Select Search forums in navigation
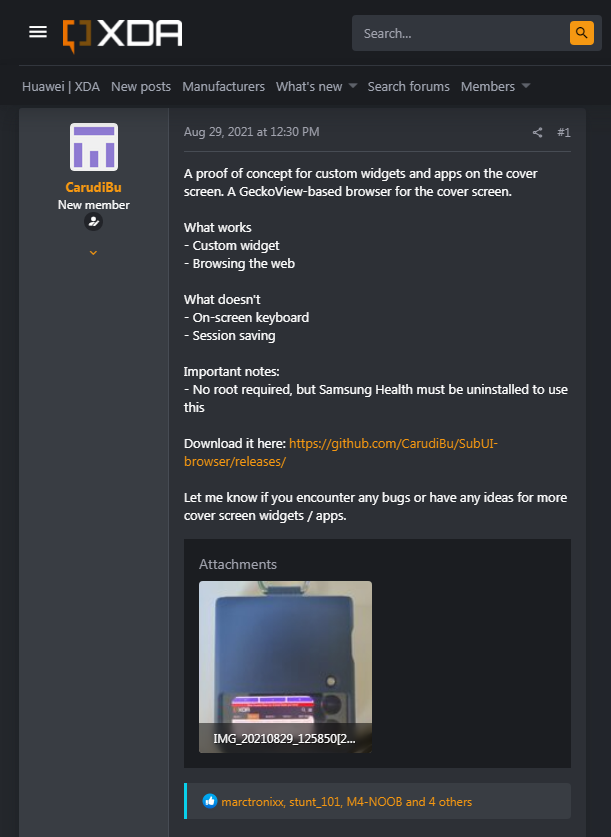Viewport: 611px width, 837px height. [409, 86]
